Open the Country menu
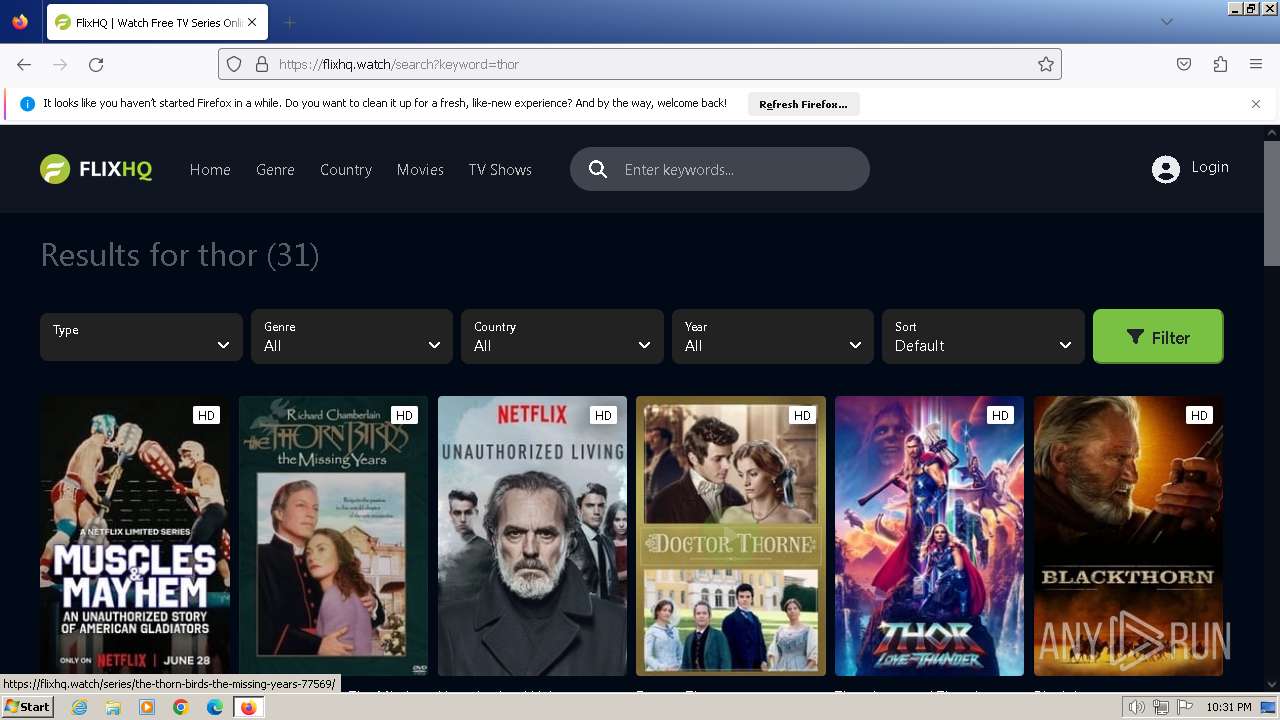This screenshot has height=720, width=1280. (x=346, y=170)
